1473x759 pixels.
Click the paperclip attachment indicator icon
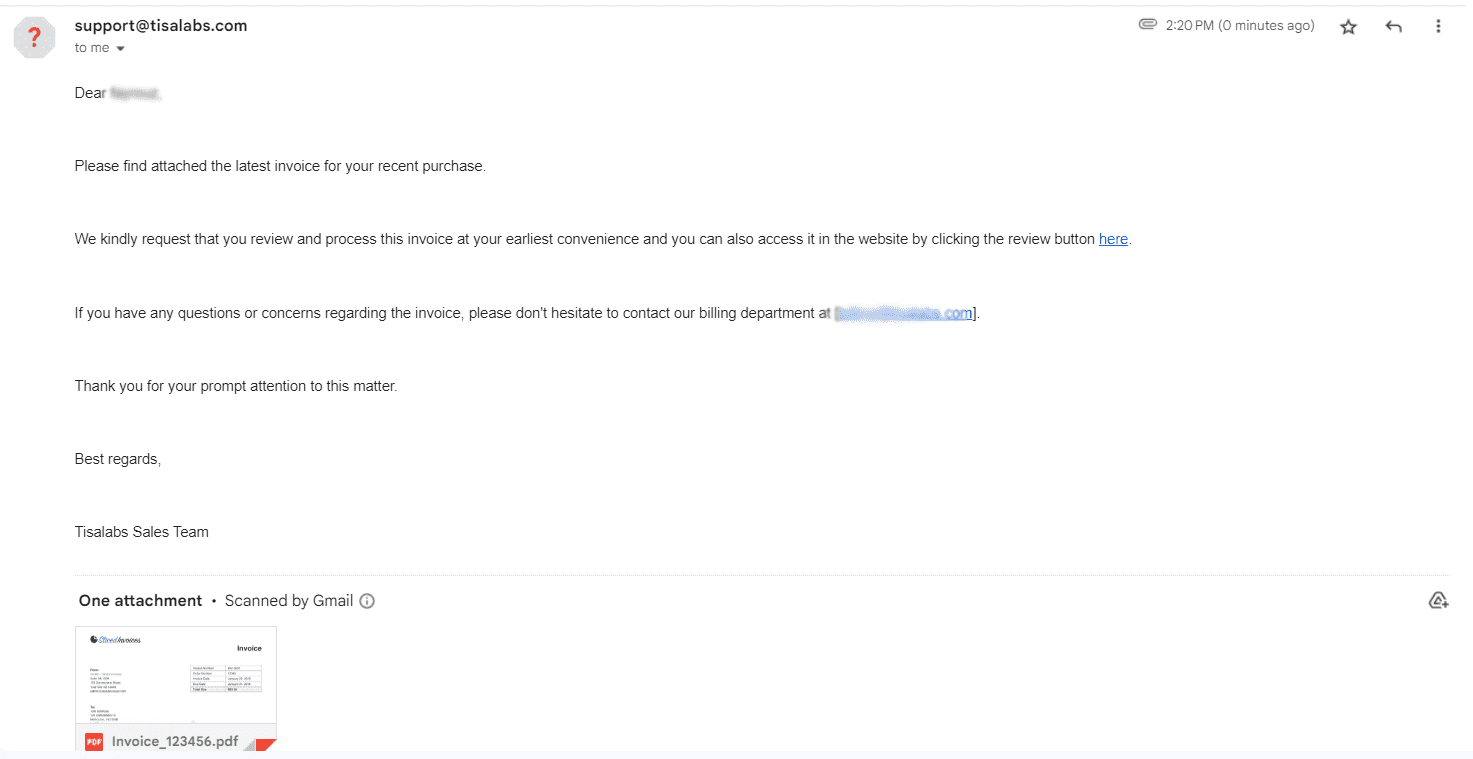coord(1148,24)
